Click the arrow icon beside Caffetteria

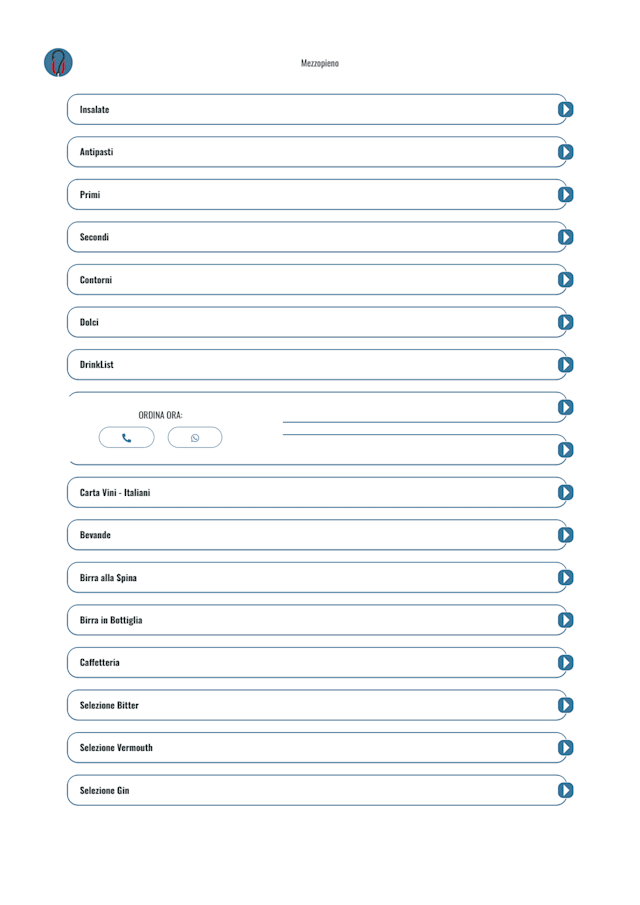[565, 662]
